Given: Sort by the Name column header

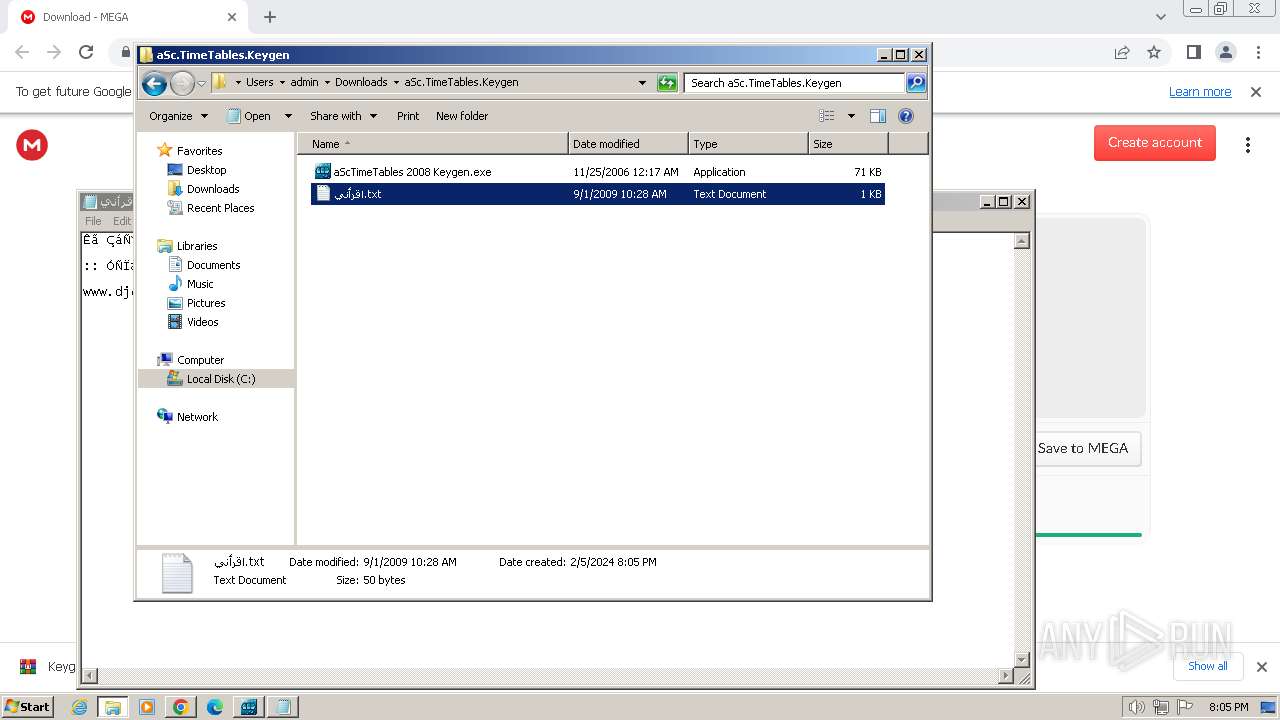Looking at the screenshot, I should coord(432,144).
